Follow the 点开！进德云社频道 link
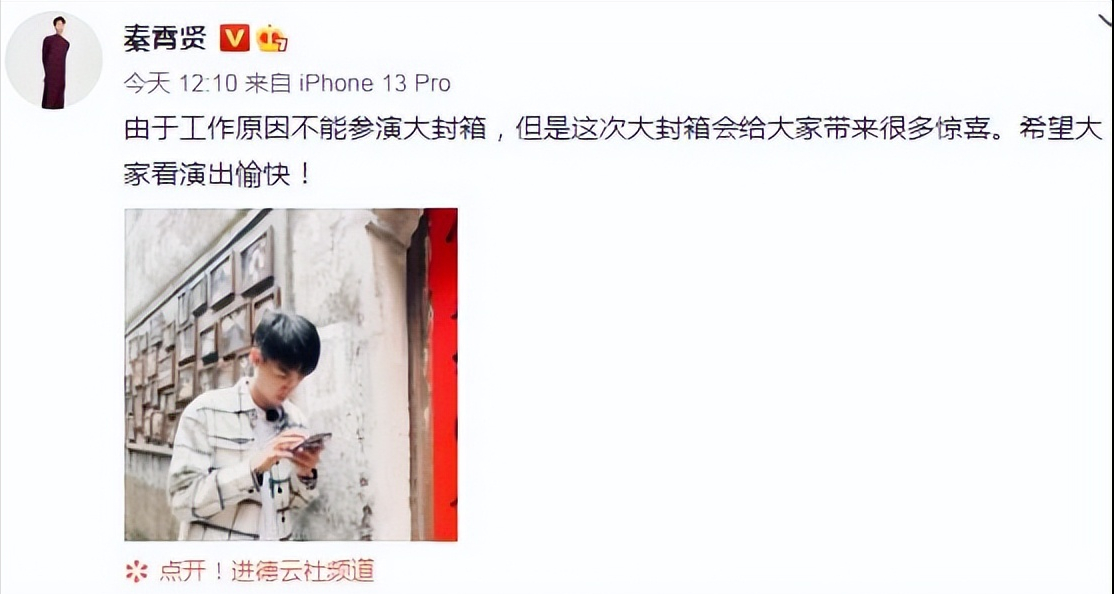 point(266,571)
